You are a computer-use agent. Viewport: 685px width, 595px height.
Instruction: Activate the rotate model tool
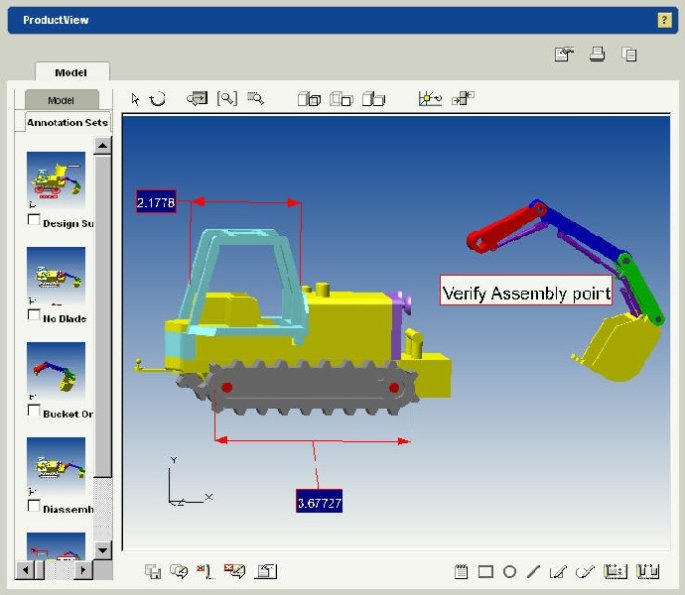tap(158, 99)
